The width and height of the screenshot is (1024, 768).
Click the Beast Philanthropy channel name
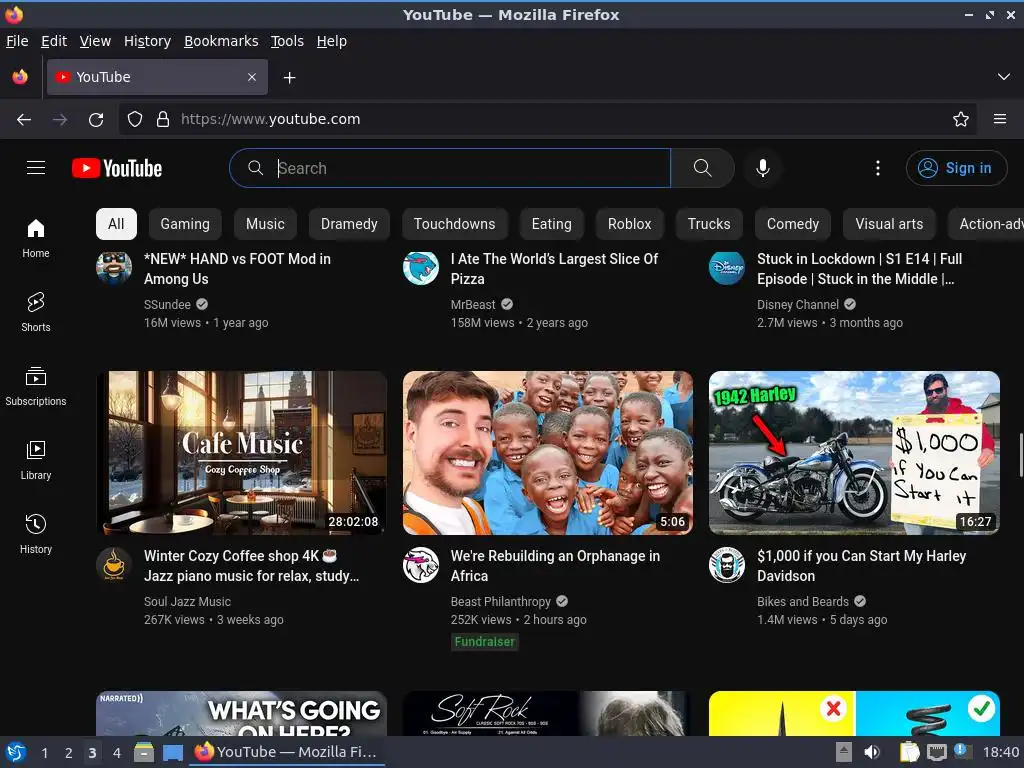[501, 601]
